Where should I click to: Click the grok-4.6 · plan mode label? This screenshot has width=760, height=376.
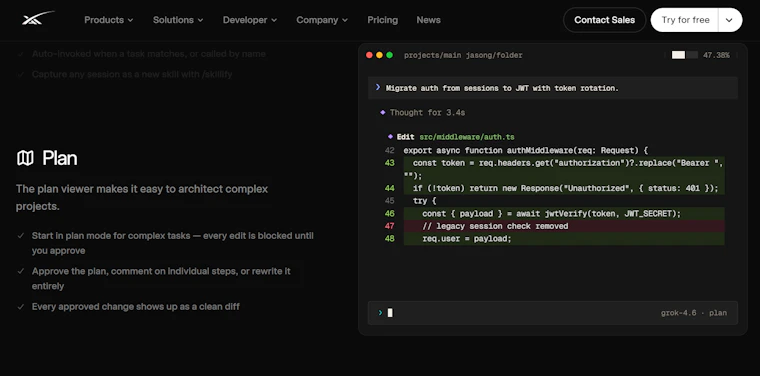(x=694, y=313)
